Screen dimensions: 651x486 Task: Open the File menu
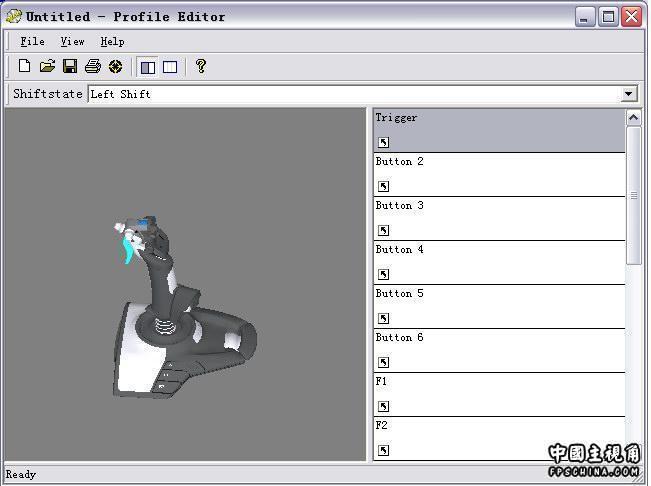click(x=32, y=42)
